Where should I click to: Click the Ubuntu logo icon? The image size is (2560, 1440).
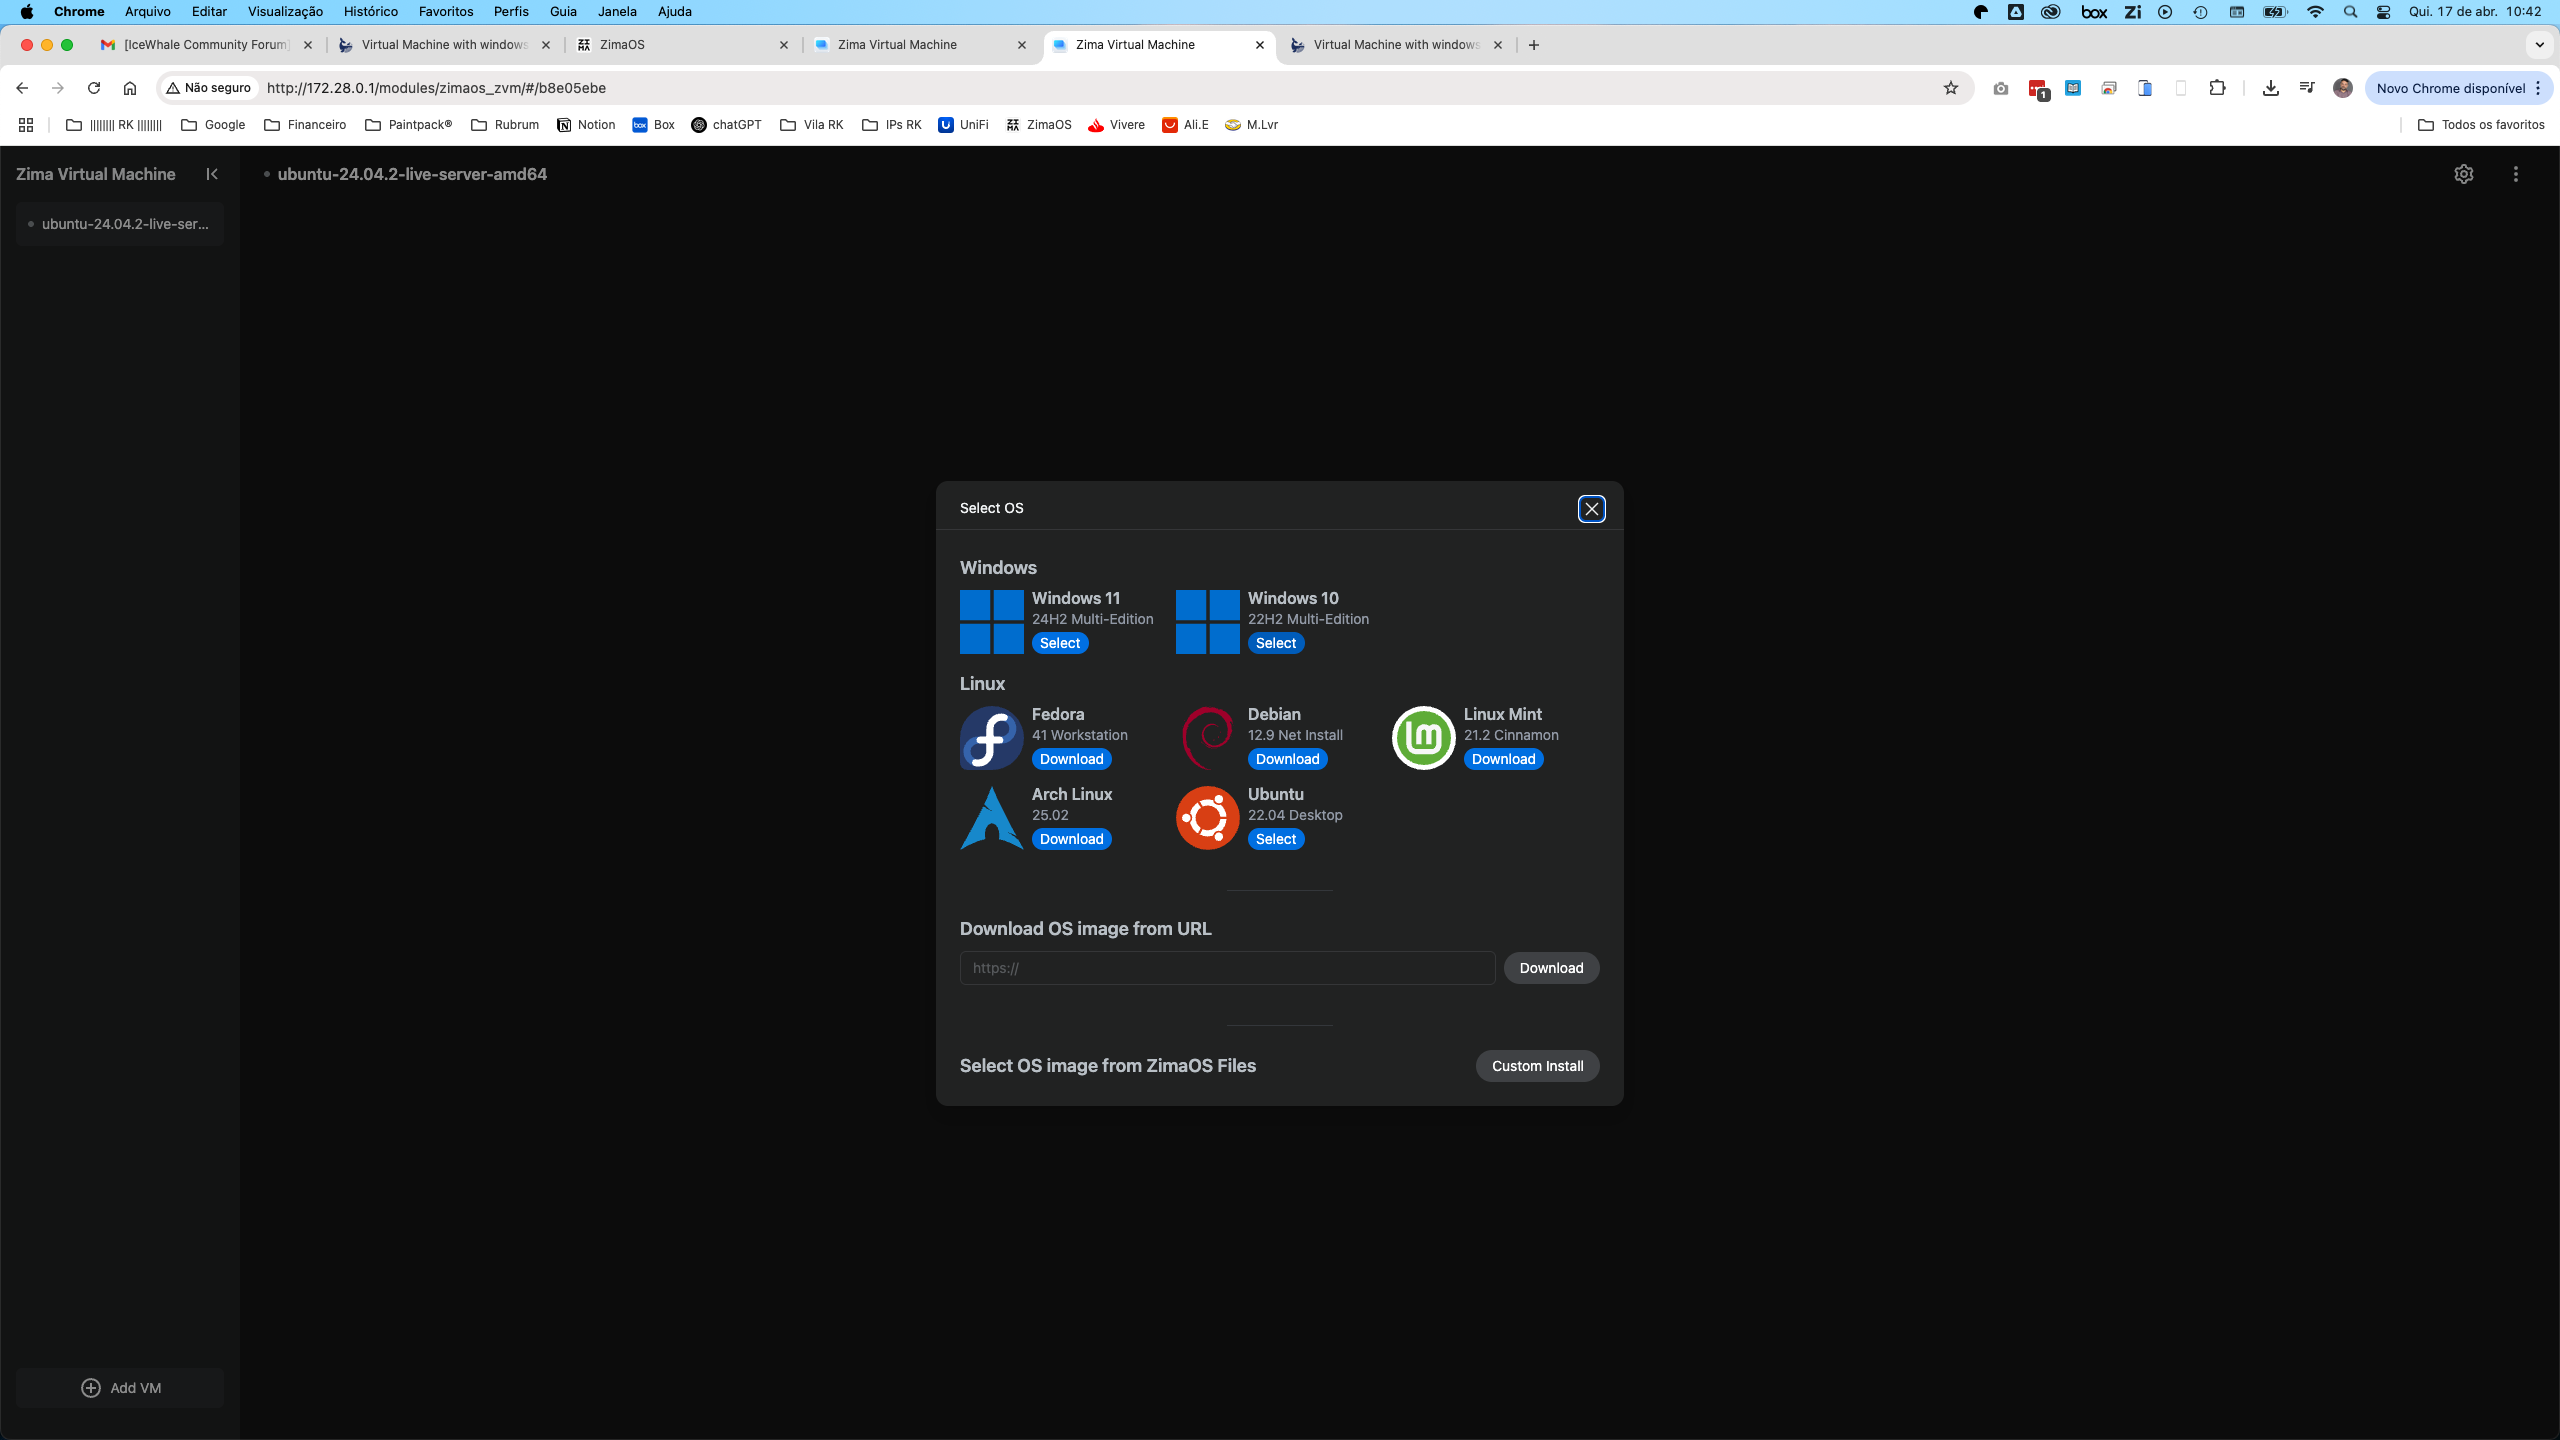[x=1207, y=818]
